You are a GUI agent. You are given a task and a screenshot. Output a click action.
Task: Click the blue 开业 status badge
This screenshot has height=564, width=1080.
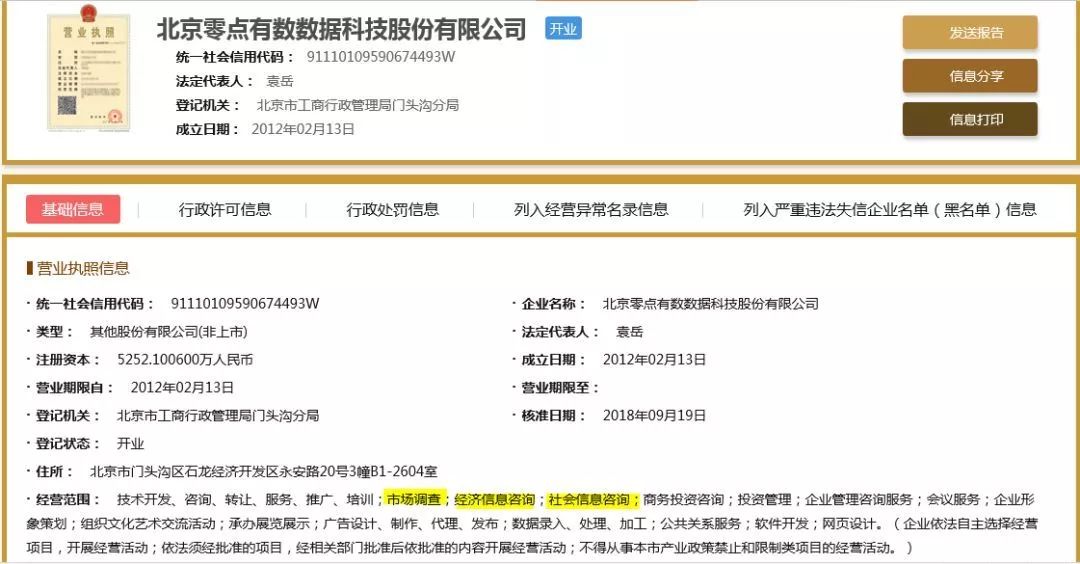pyautogui.click(x=563, y=29)
